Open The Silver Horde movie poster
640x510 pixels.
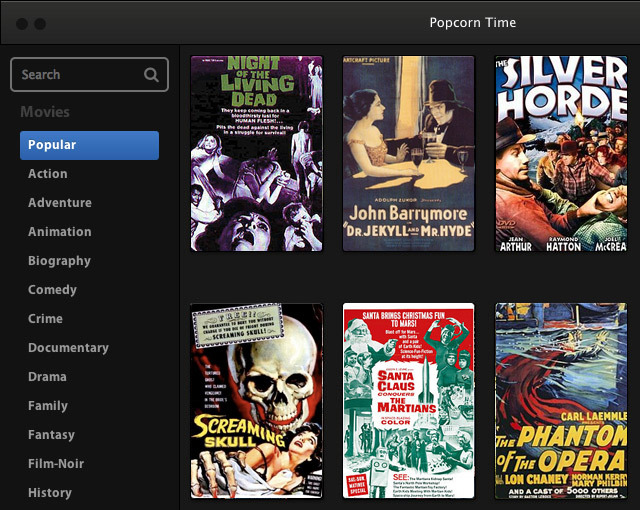coord(561,153)
